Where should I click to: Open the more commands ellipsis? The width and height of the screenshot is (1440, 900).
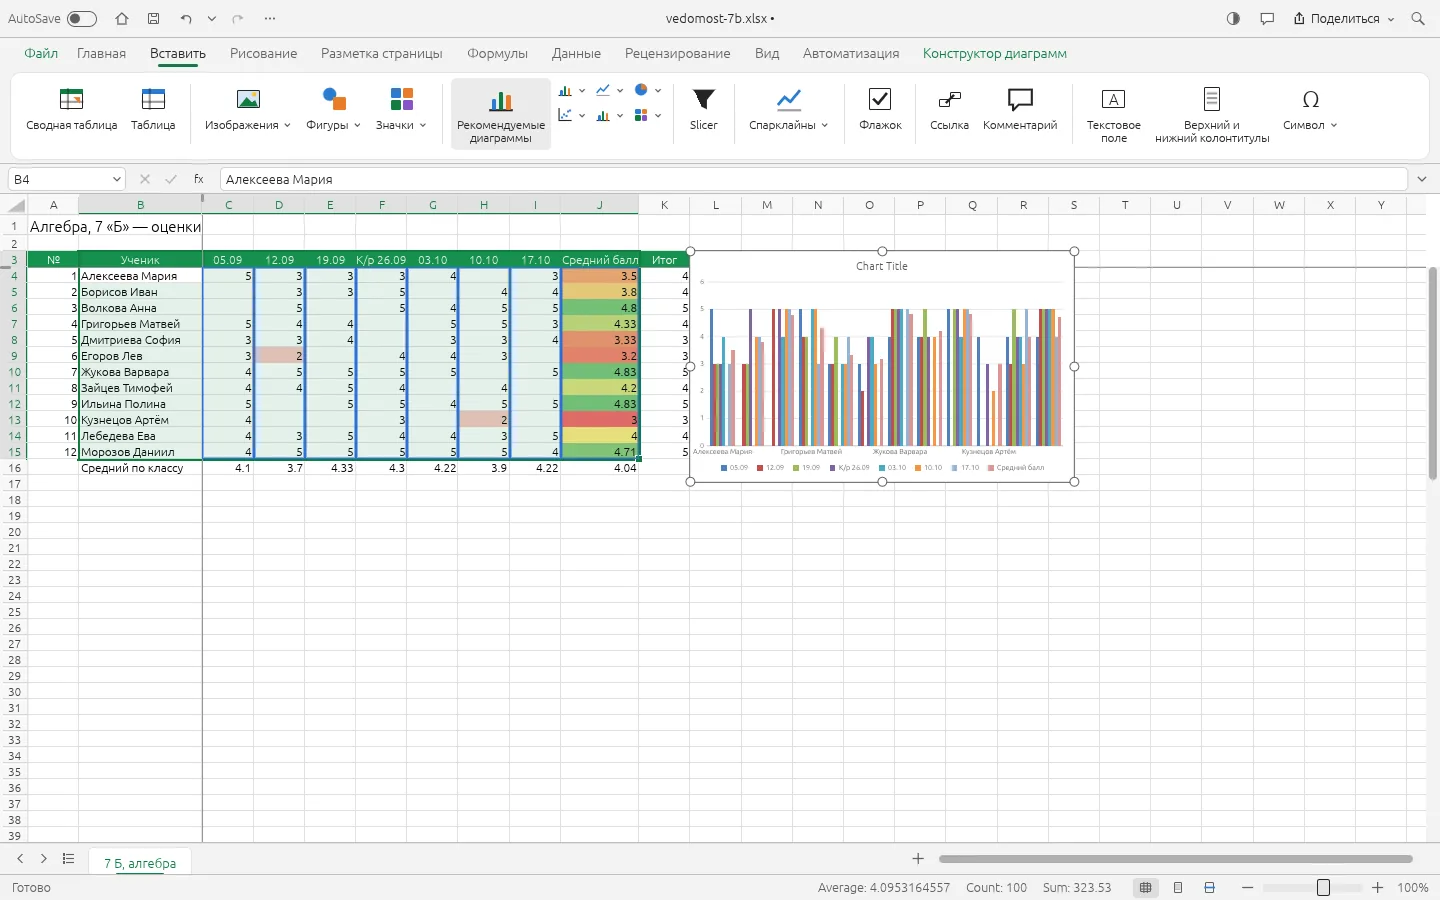pyautogui.click(x=270, y=19)
